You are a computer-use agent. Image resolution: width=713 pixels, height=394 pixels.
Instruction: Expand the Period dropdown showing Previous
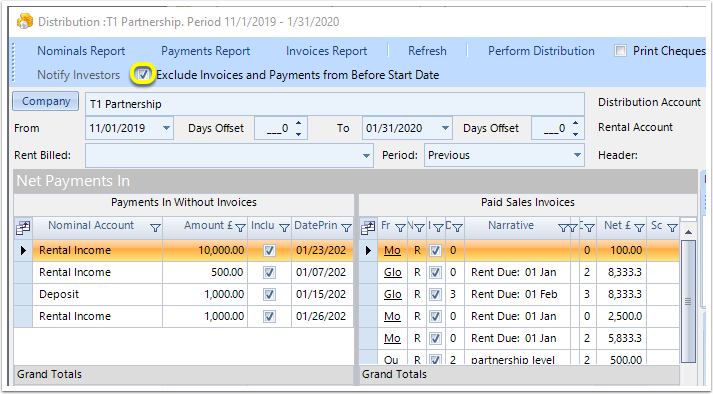577,155
